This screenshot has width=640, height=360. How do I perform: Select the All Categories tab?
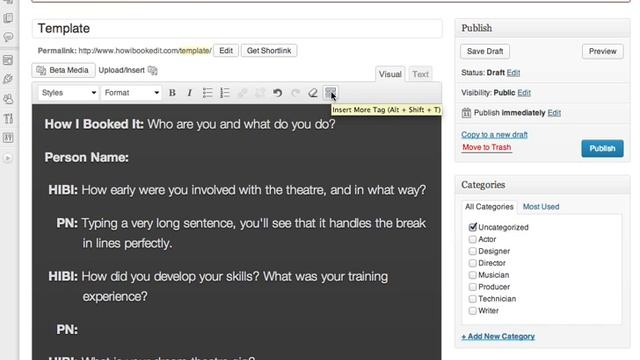coord(489,207)
